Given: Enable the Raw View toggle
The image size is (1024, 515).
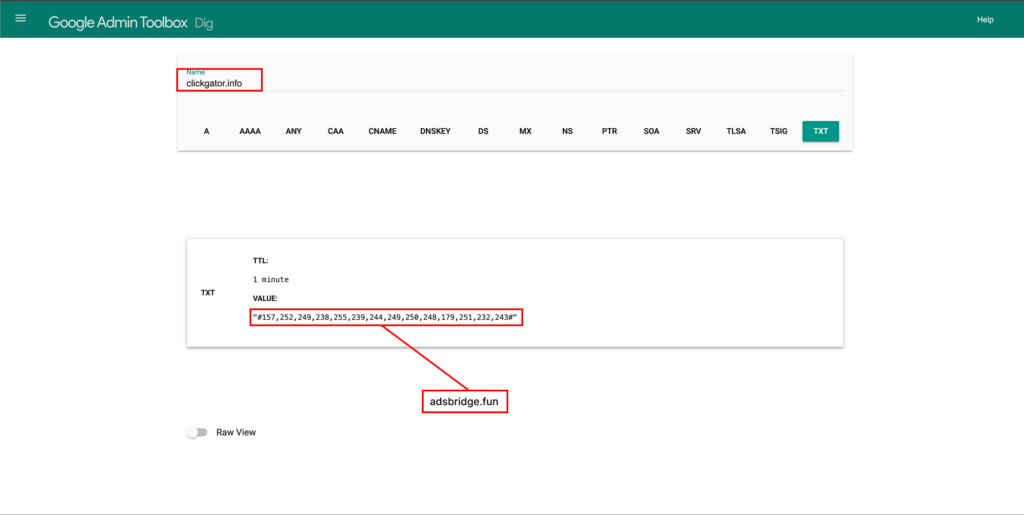Looking at the screenshot, I should (x=197, y=433).
